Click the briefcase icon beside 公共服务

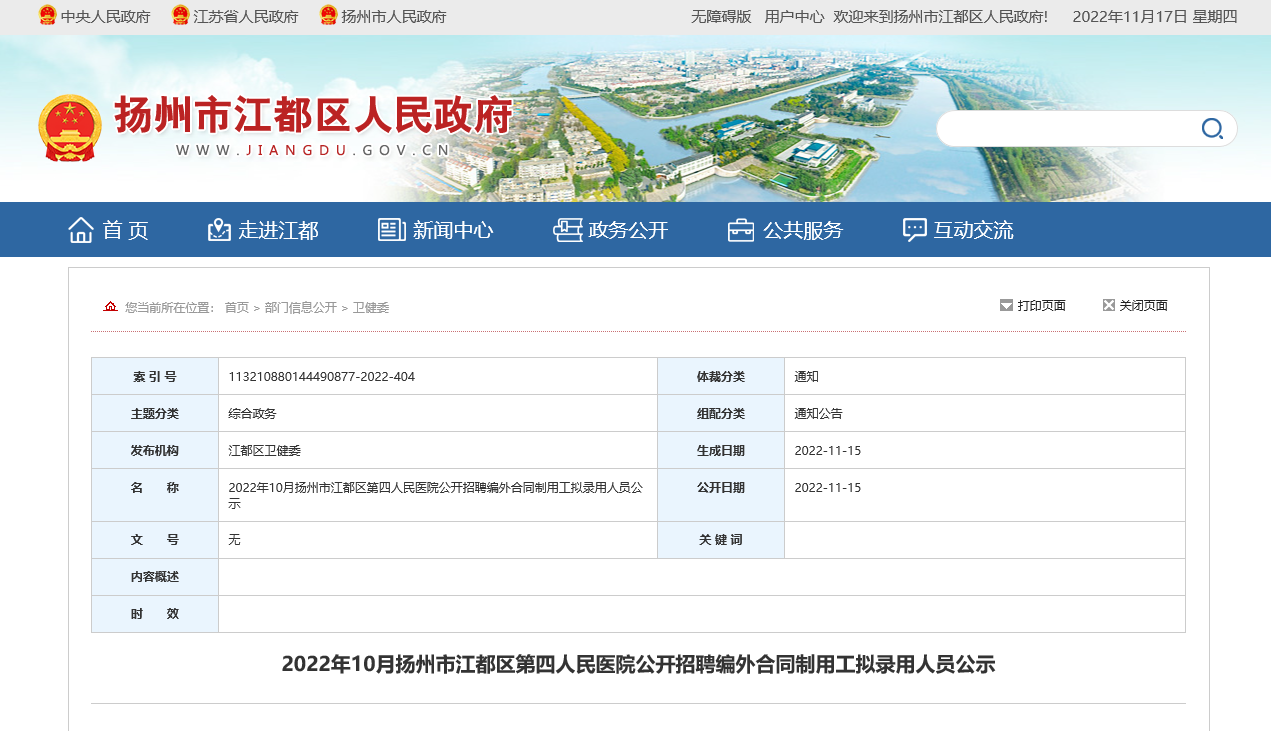(741, 230)
